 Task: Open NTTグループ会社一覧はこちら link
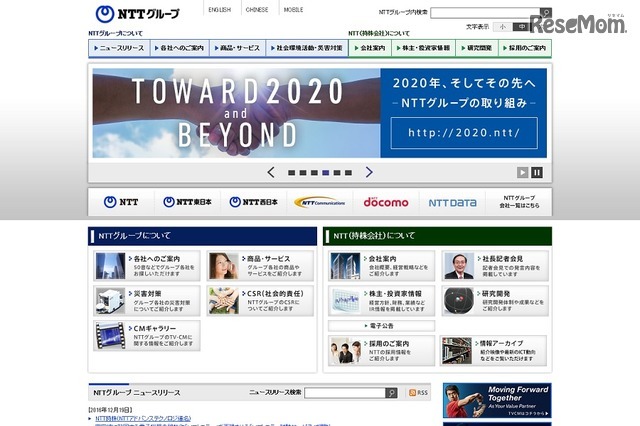[x=519, y=202]
